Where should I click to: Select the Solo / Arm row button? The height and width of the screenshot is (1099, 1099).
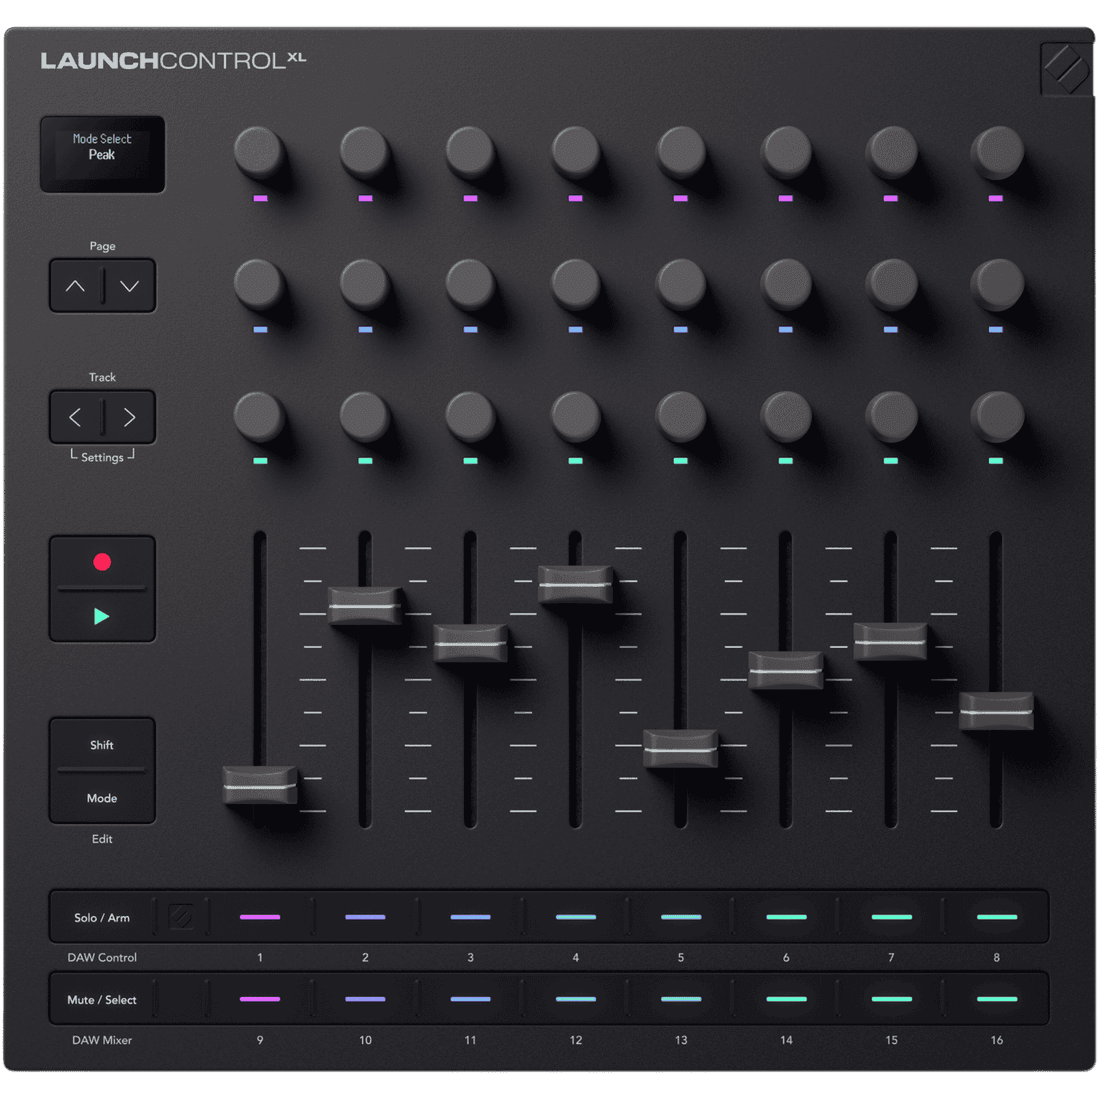(x=102, y=917)
